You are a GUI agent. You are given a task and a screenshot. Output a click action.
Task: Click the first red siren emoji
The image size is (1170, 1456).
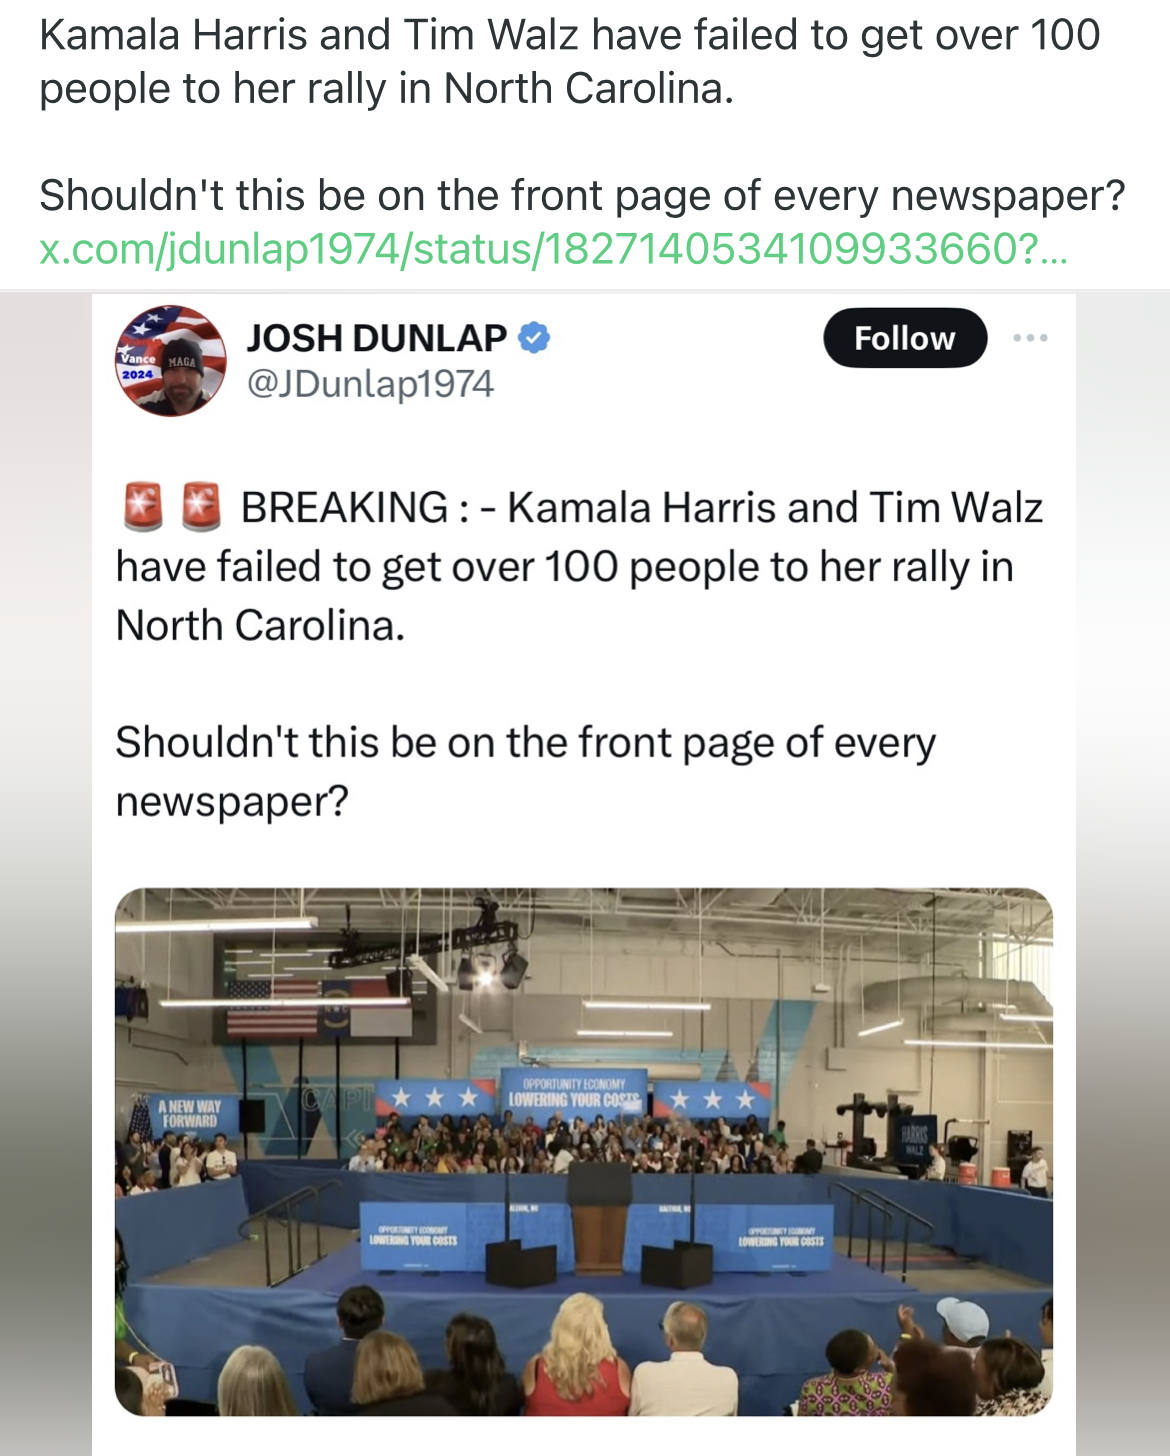[142, 506]
